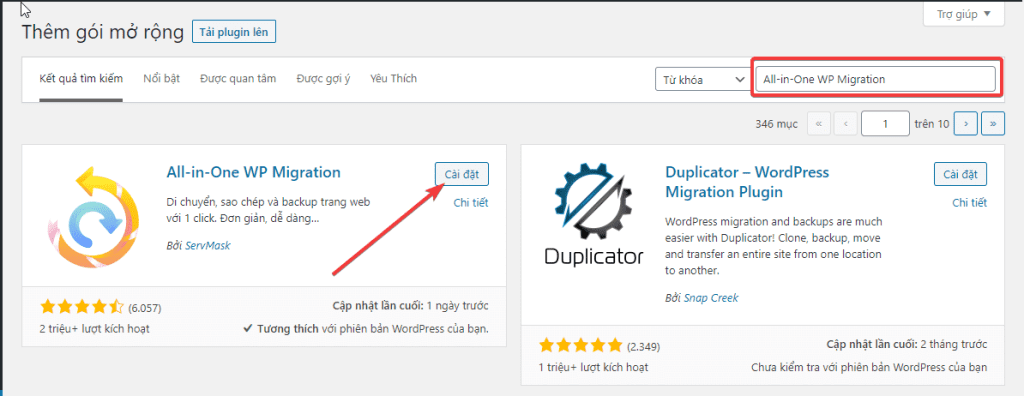Viewport: 1024px width, 396px height.
Task: Click the All-in-One WP Migration star rating
Action: (82, 307)
